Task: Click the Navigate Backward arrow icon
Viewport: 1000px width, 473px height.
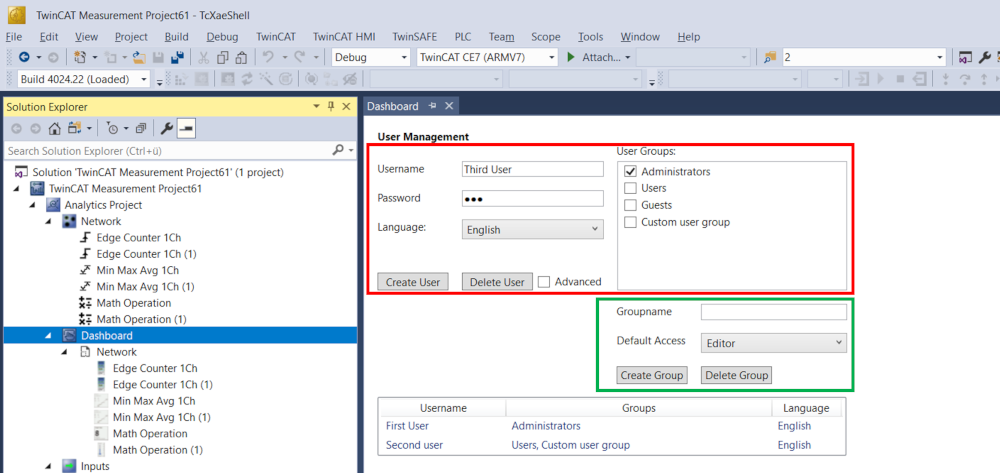Action: pos(24,57)
